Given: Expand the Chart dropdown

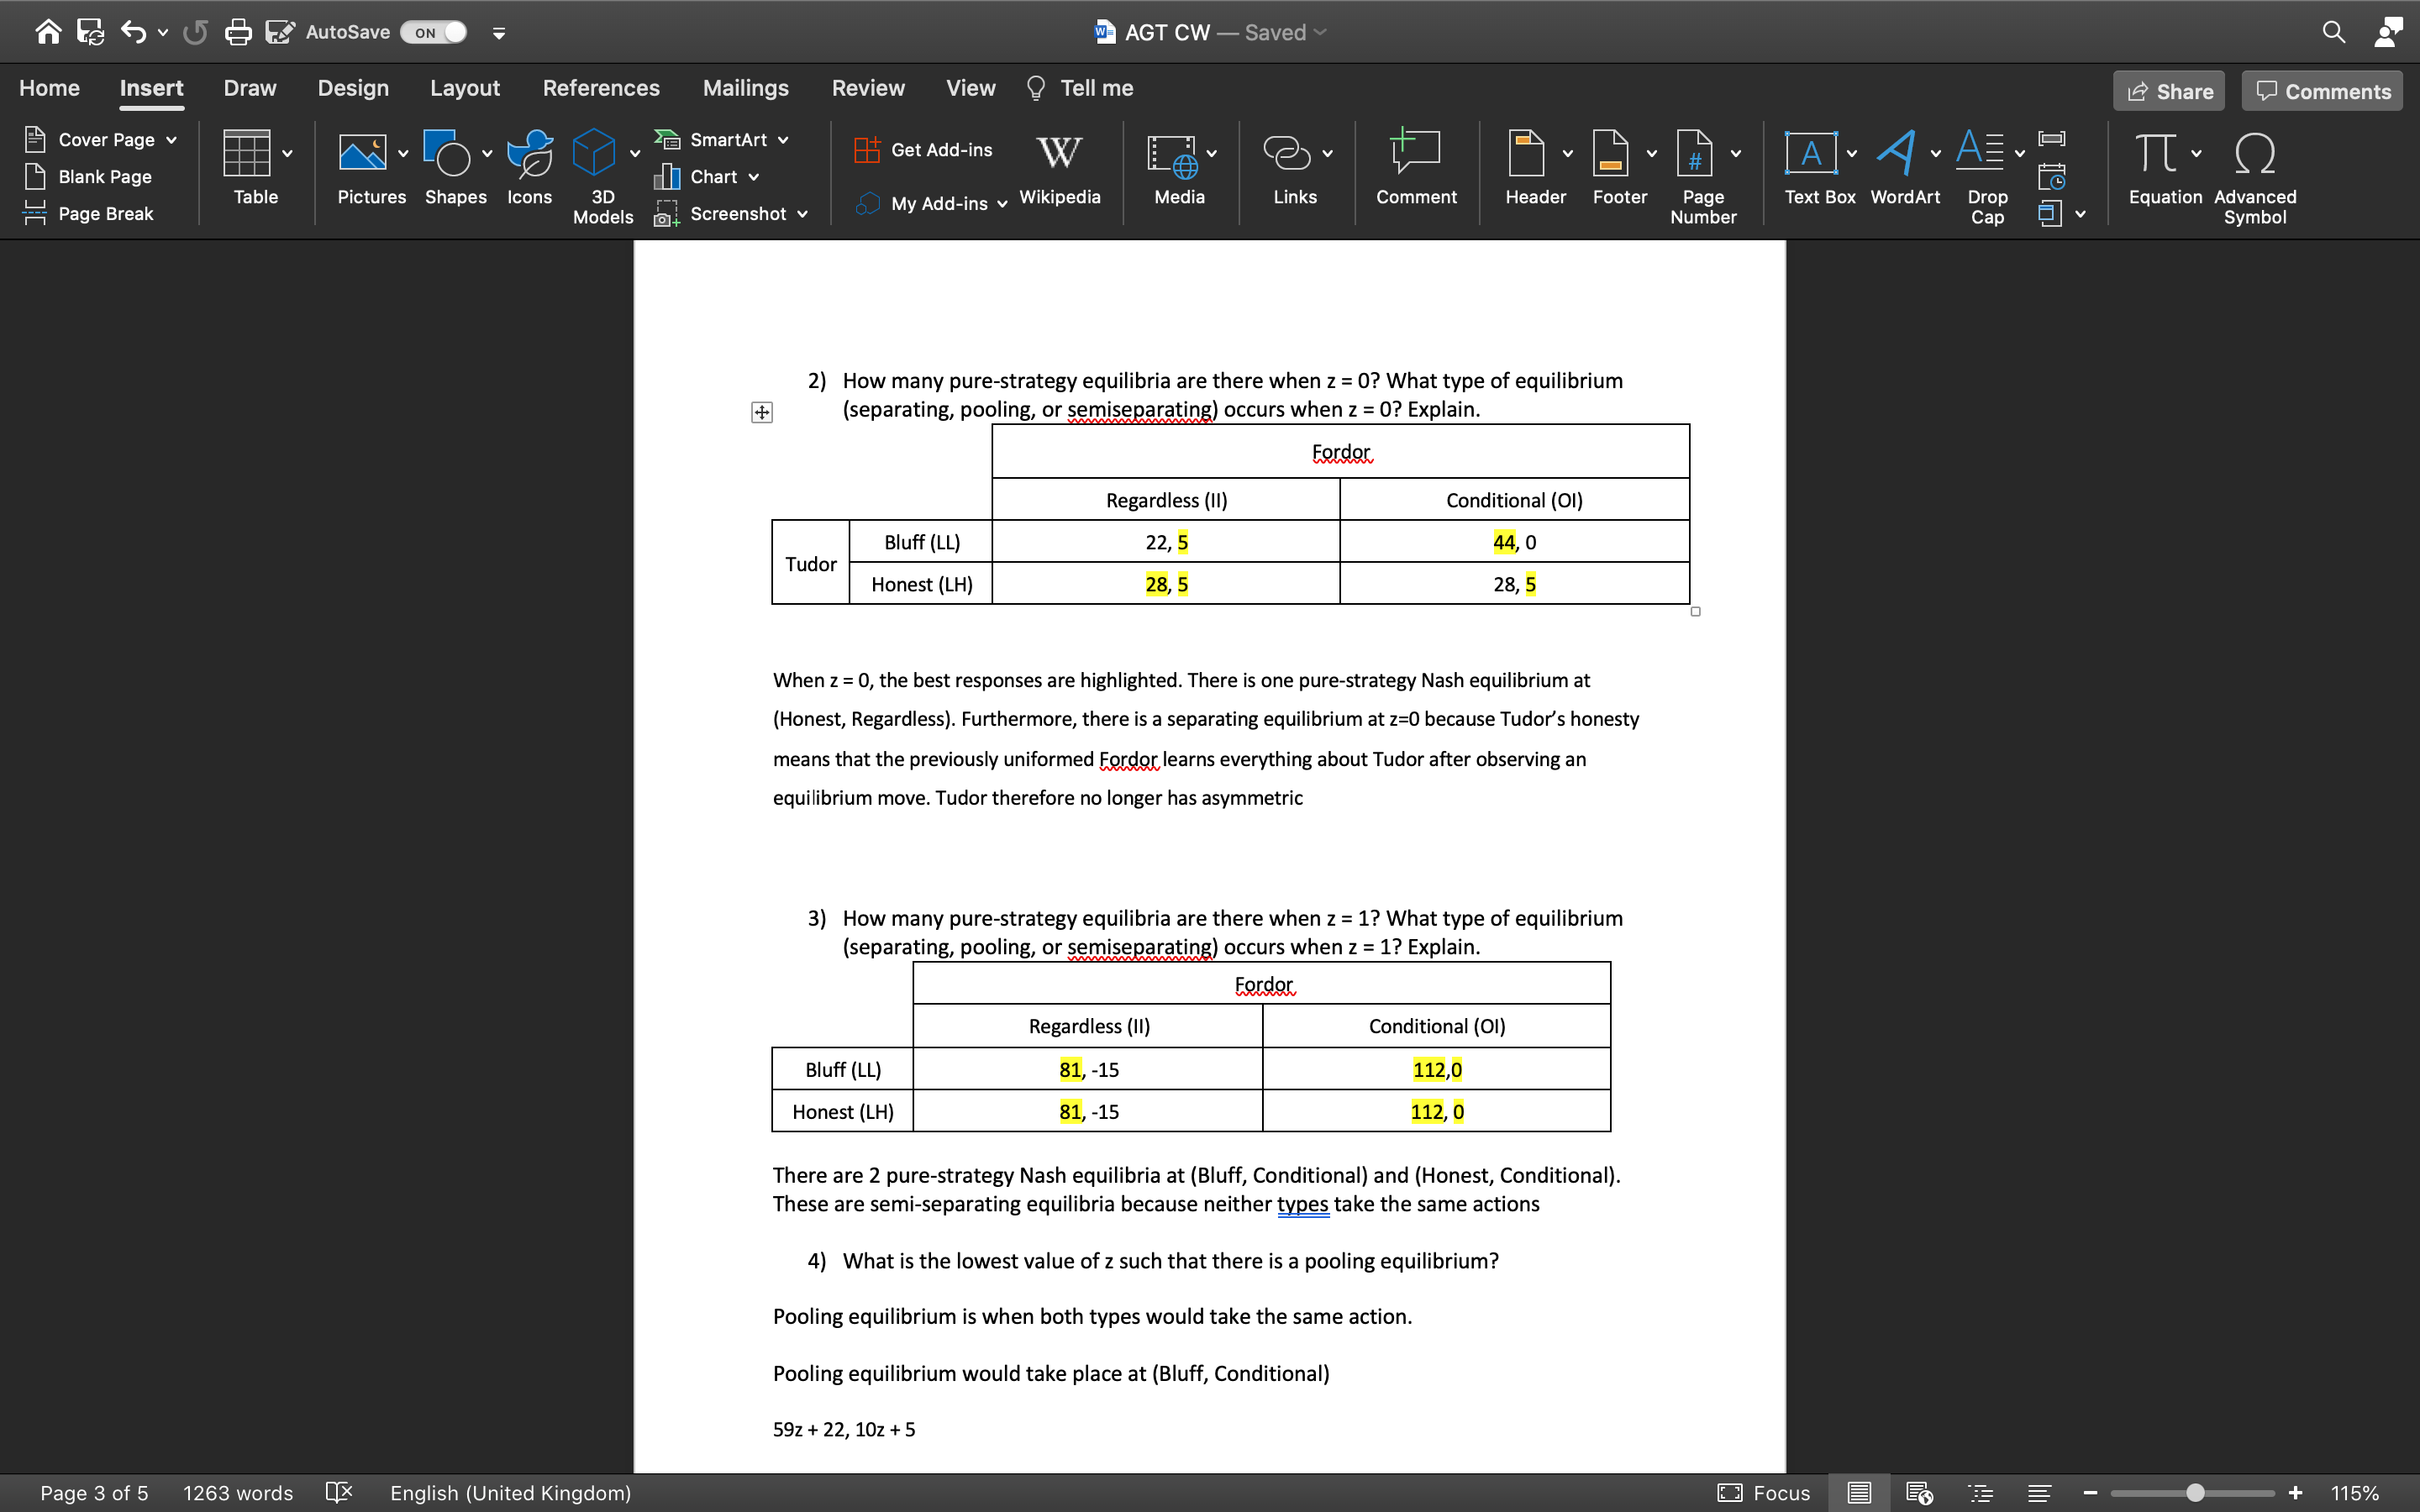Looking at the screenshot, I should tap(754, 177).
